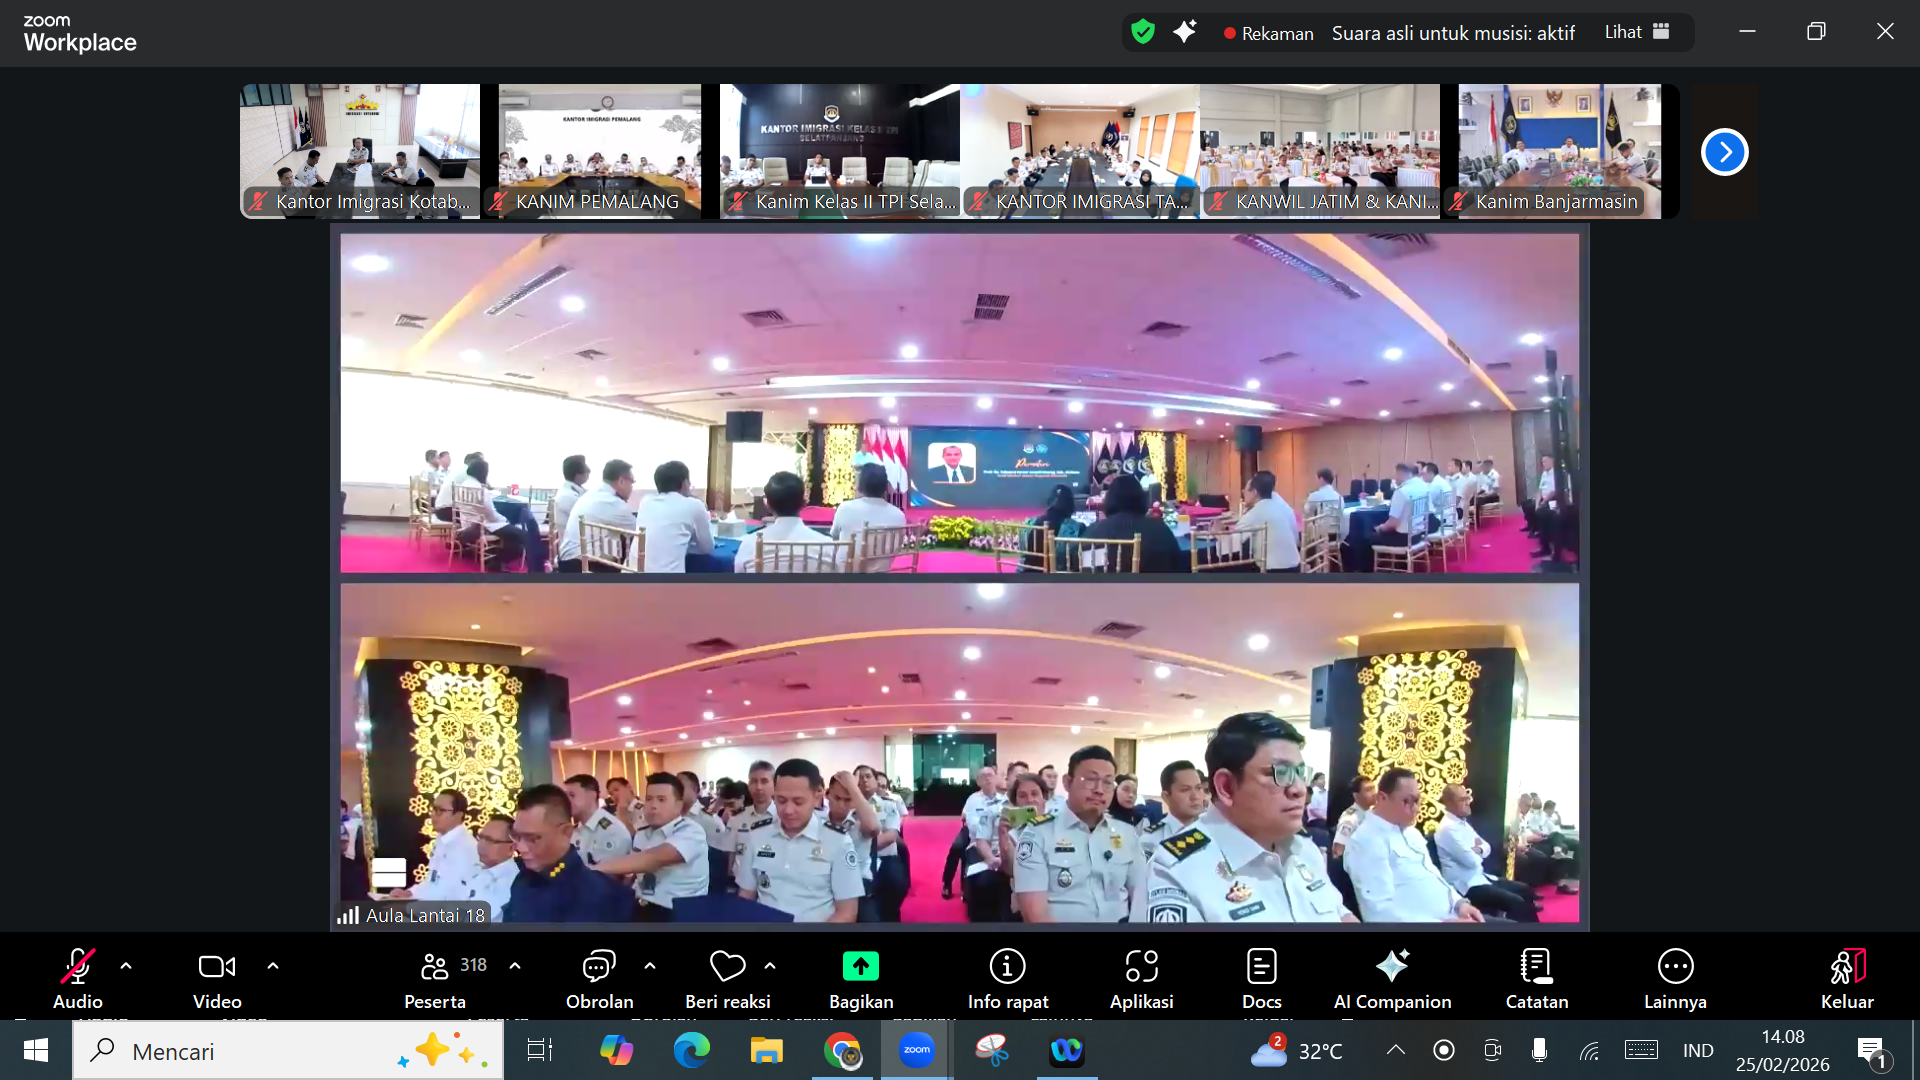Expand Beri reaksi options arrow
Viewport: 1920px width, 1080px height.
pos(770,966)
